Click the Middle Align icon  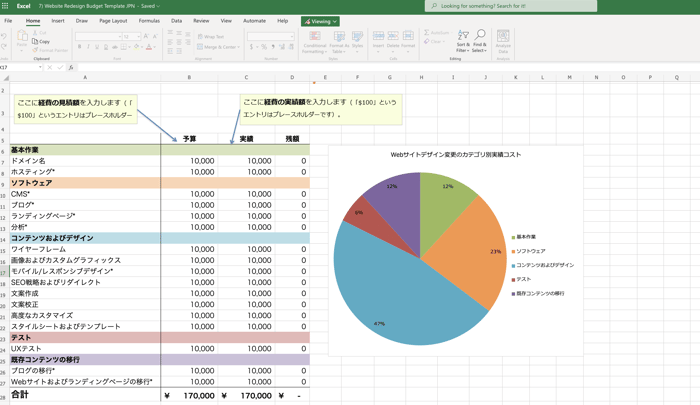pyautogui.click(x=179, y=33)
